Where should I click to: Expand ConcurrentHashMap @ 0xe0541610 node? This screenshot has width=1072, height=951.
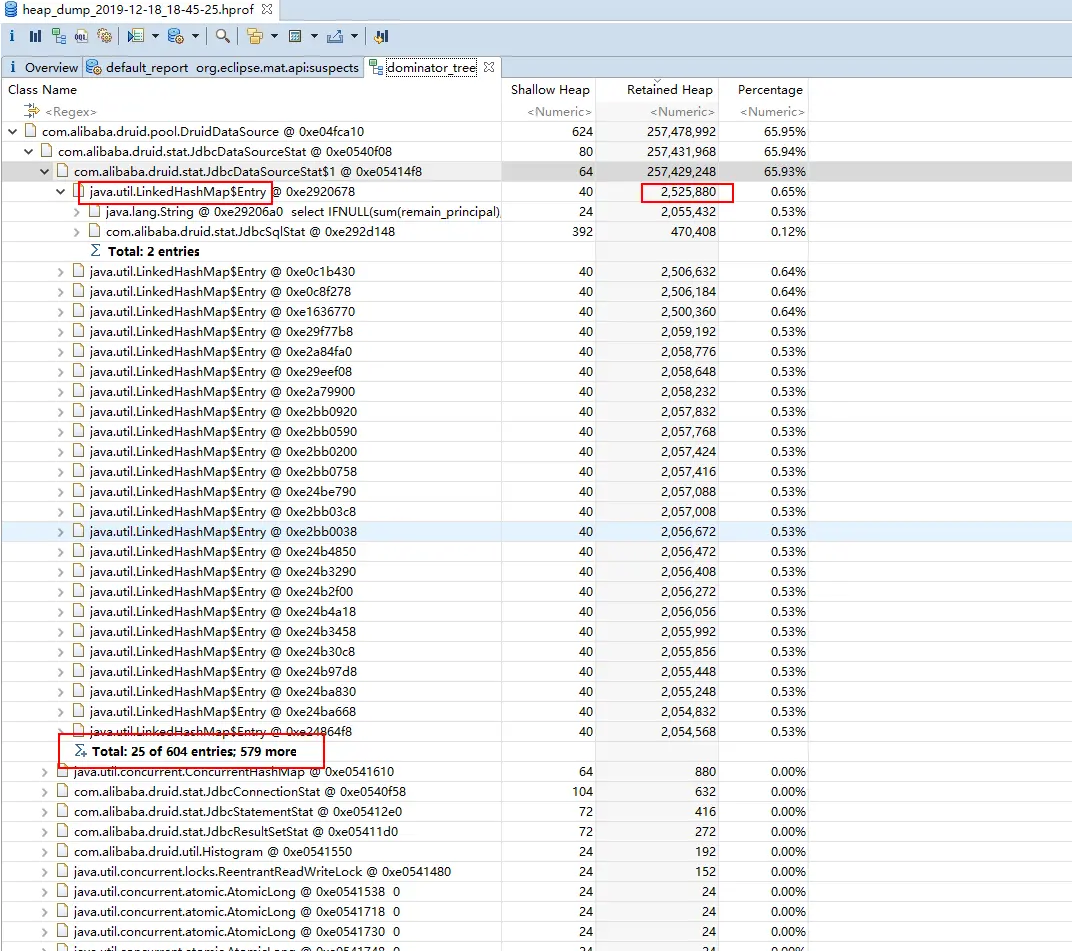[x=44, y=772]
